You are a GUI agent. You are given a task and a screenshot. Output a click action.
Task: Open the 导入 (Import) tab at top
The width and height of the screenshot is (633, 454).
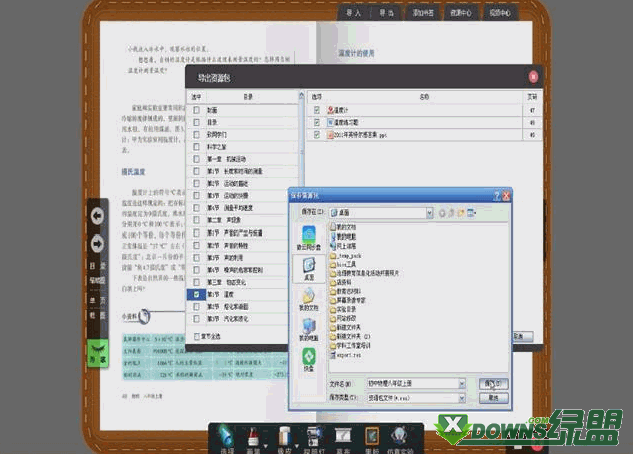353,13
